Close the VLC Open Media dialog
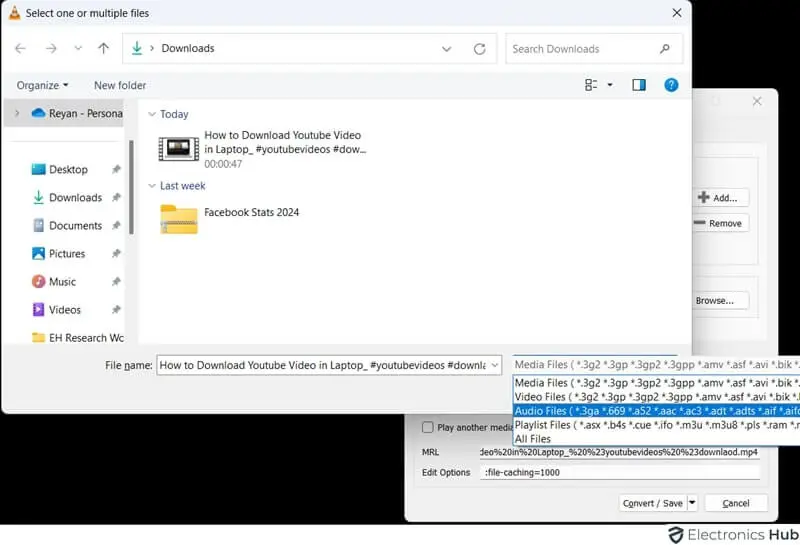This screenshot has width=800, height=545. [757, 102]
